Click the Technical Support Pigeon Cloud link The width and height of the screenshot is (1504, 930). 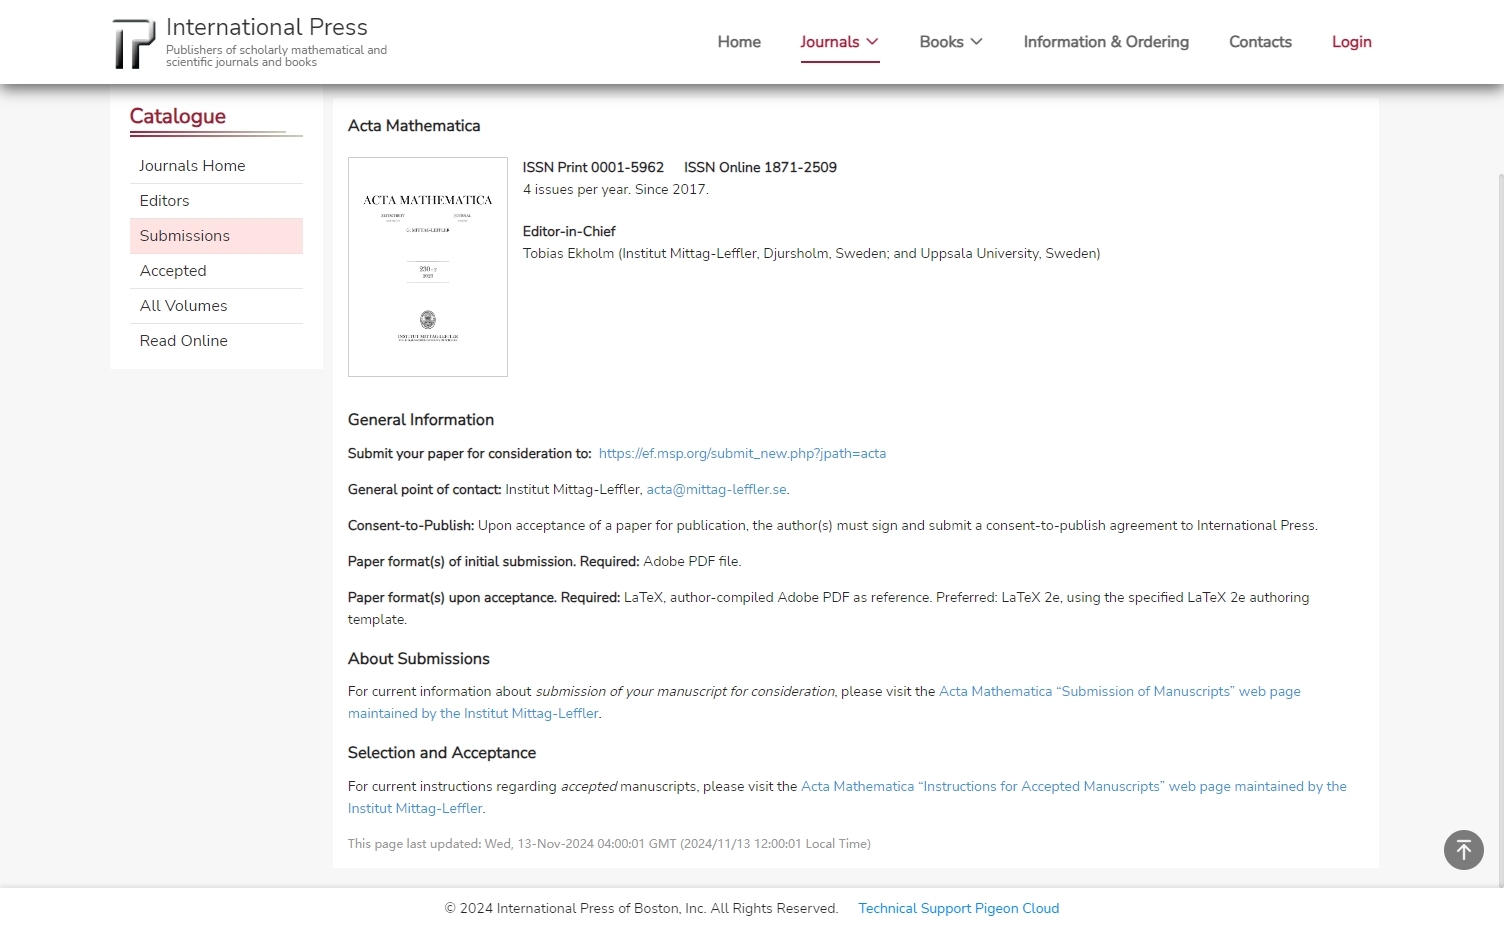[x=958, y=908]
